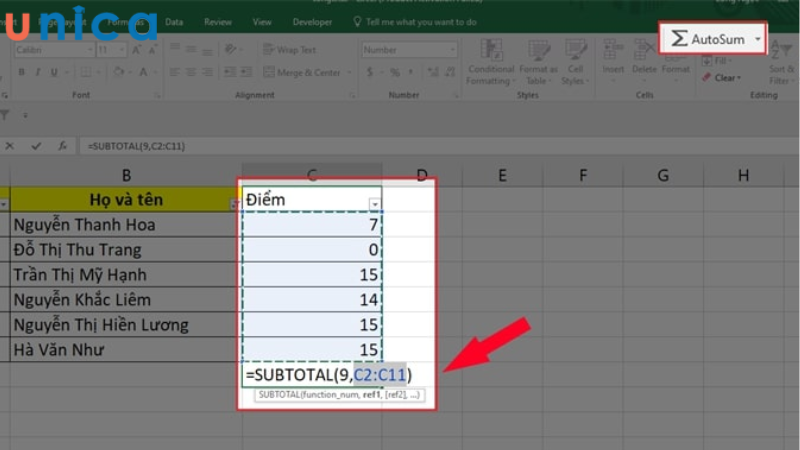The width and height of the screenshot is (800, 450).
Task: Toggle Italic formatting in Font group
Action: pos(38,73)
